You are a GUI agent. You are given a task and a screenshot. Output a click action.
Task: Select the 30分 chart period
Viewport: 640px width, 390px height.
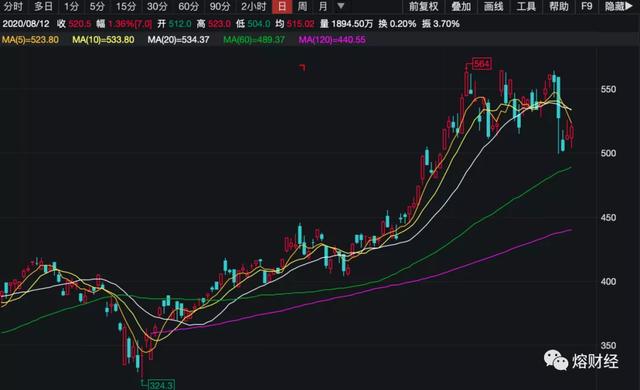coord(157,7)
